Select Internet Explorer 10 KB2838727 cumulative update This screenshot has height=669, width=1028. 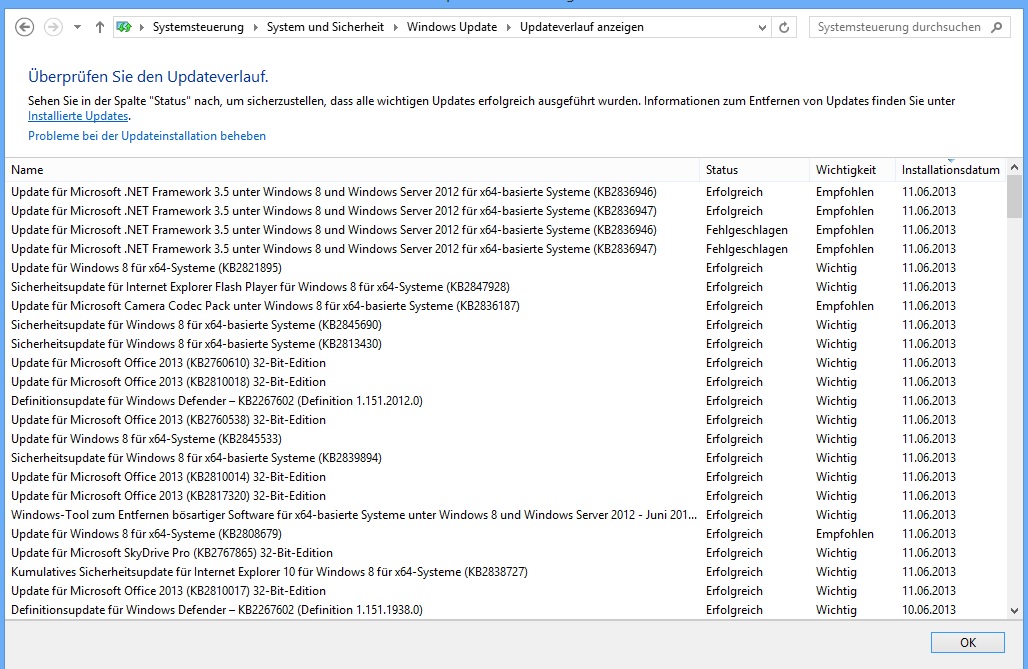coord(505,573)
